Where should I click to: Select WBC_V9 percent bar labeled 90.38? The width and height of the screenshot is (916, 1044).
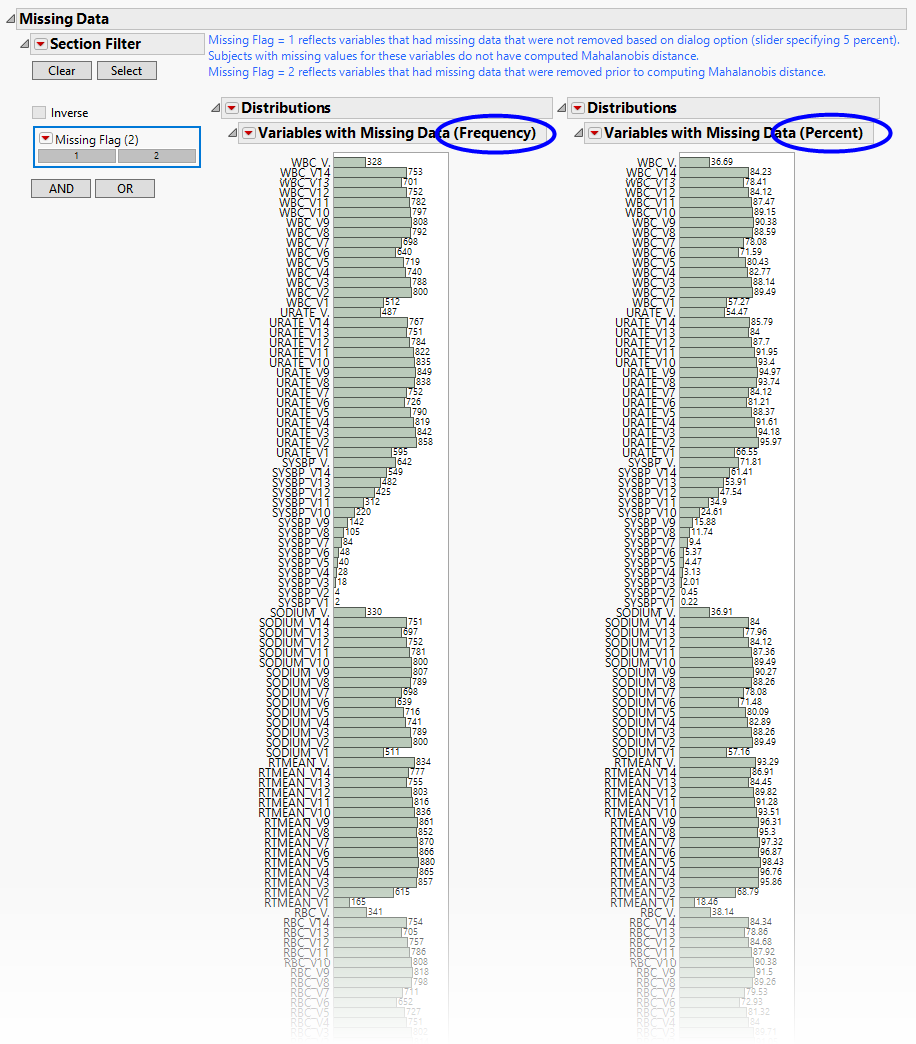tap(716, 222)
